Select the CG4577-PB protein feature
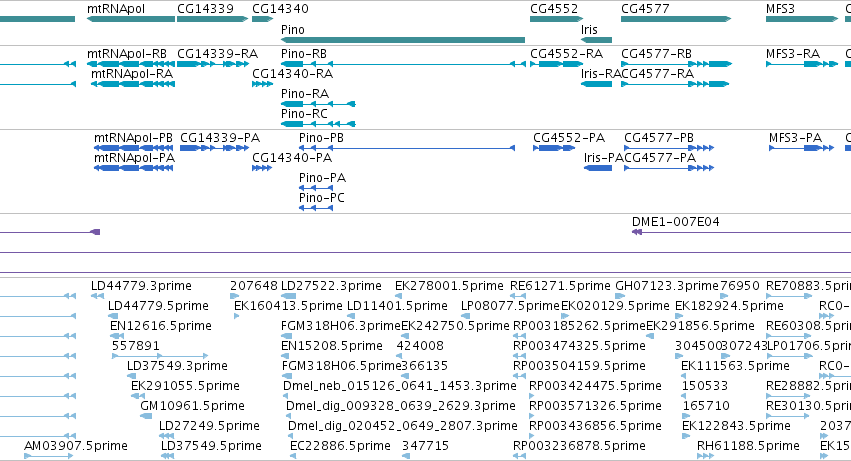The width and height of the screenshot is (851, 461). (669, 148)
